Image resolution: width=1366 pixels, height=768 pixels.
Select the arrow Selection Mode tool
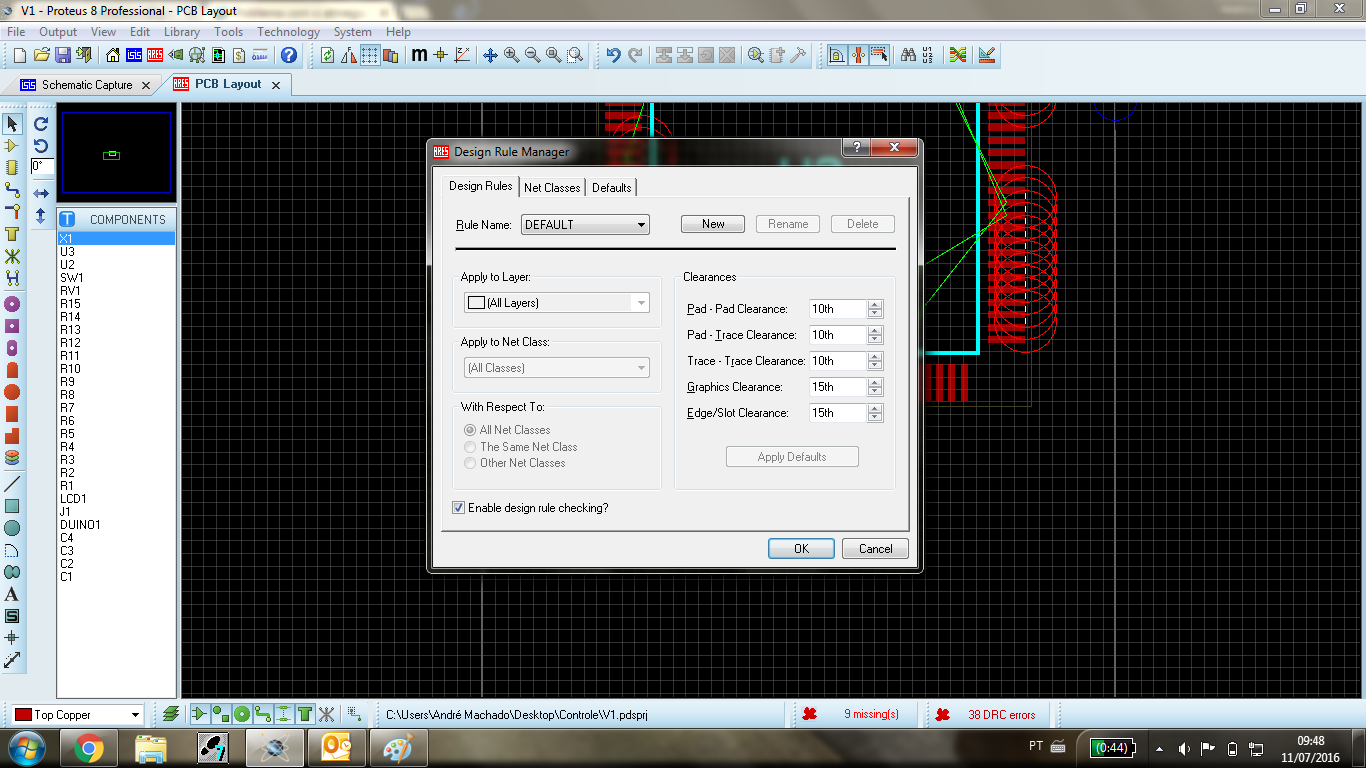click(x=12, y=124)
